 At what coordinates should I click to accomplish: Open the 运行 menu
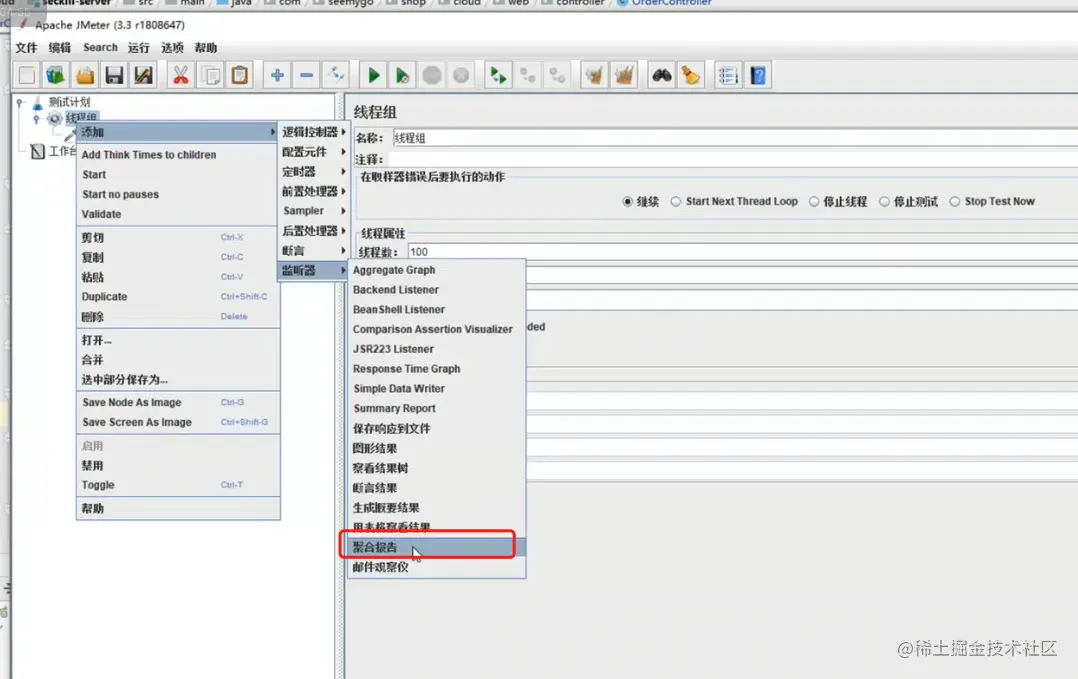point(138,47)
